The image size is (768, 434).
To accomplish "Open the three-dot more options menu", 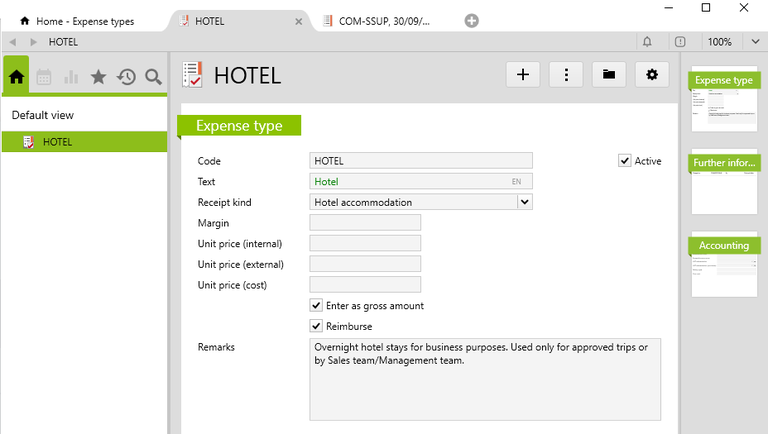I will [566, 75].
